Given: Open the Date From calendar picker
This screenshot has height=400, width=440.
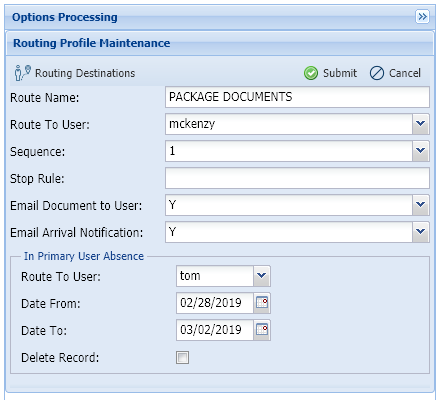Looking at the screenshot, I should pos(262,303).
